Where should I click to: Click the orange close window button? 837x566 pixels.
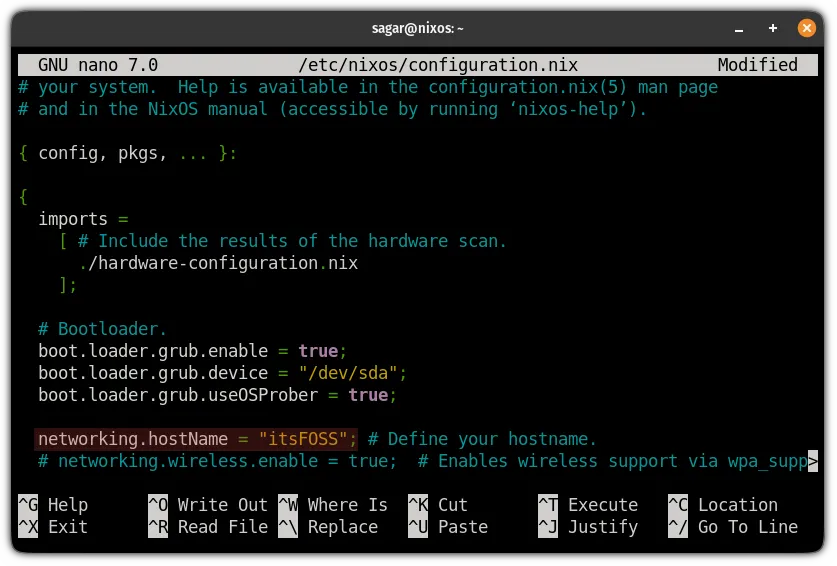[x=806, y=28]
